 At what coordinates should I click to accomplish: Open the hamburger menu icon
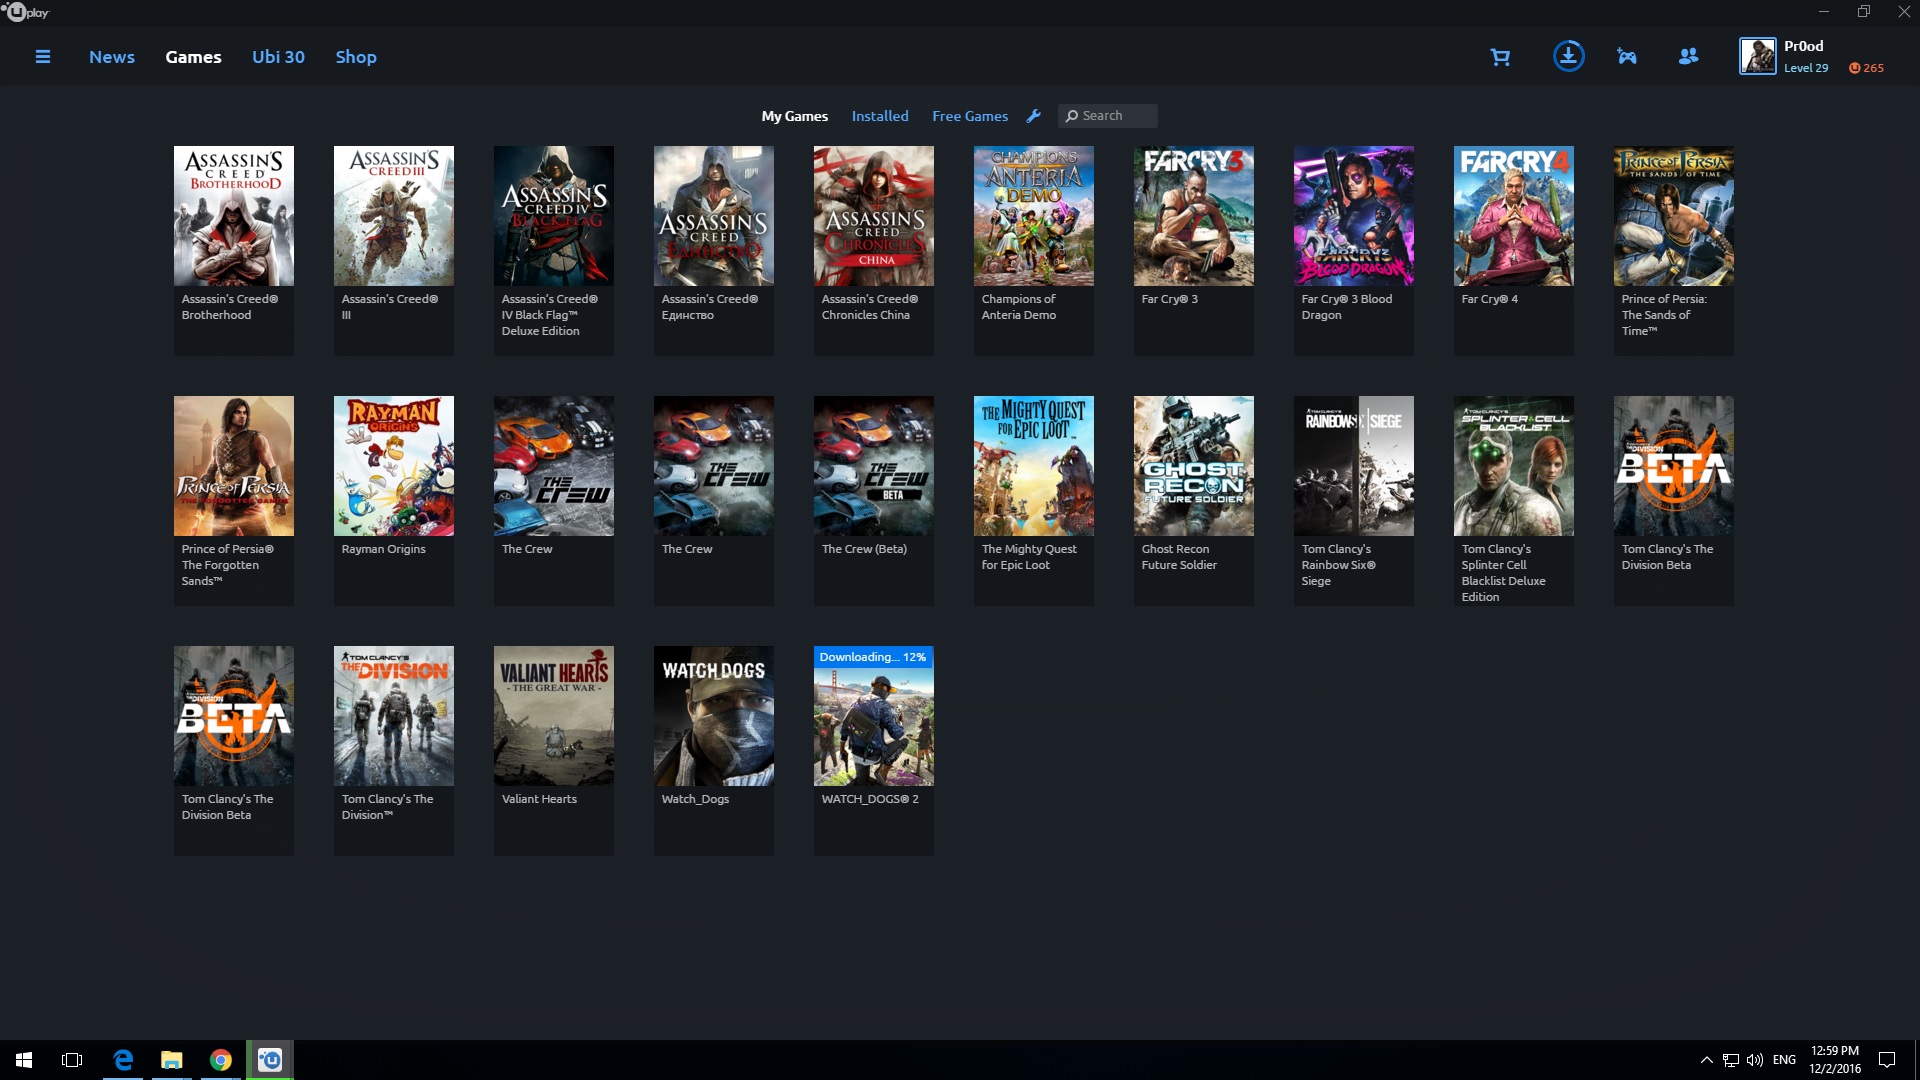pyautogui.click(x=43, y=57)
